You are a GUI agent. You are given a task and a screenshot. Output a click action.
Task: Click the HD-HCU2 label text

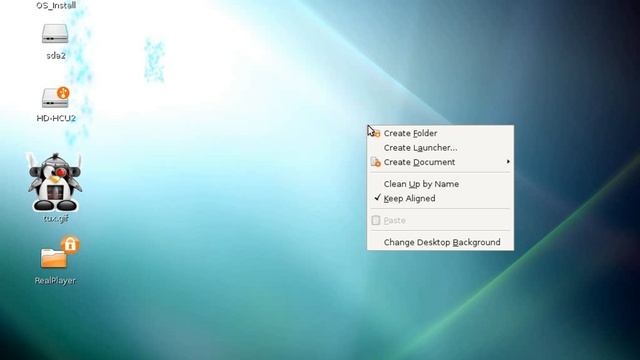click(x=56, y=118)
